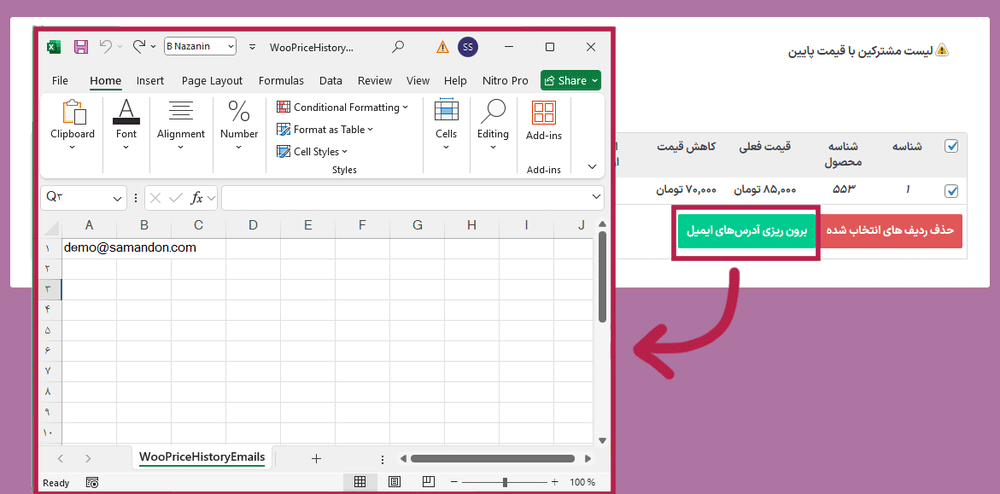Click the 100 % zoom level text
Screen dimensions: 1000x494
[x=582, y=483]
